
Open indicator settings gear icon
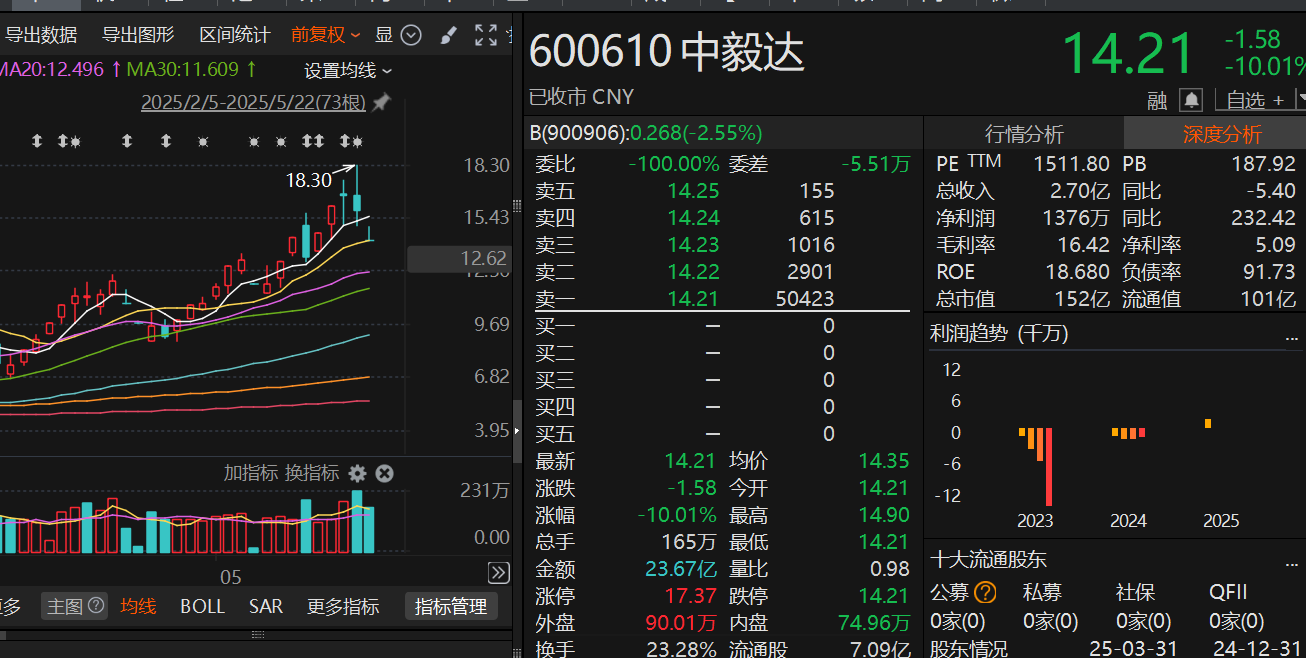(x=357, y=473)
